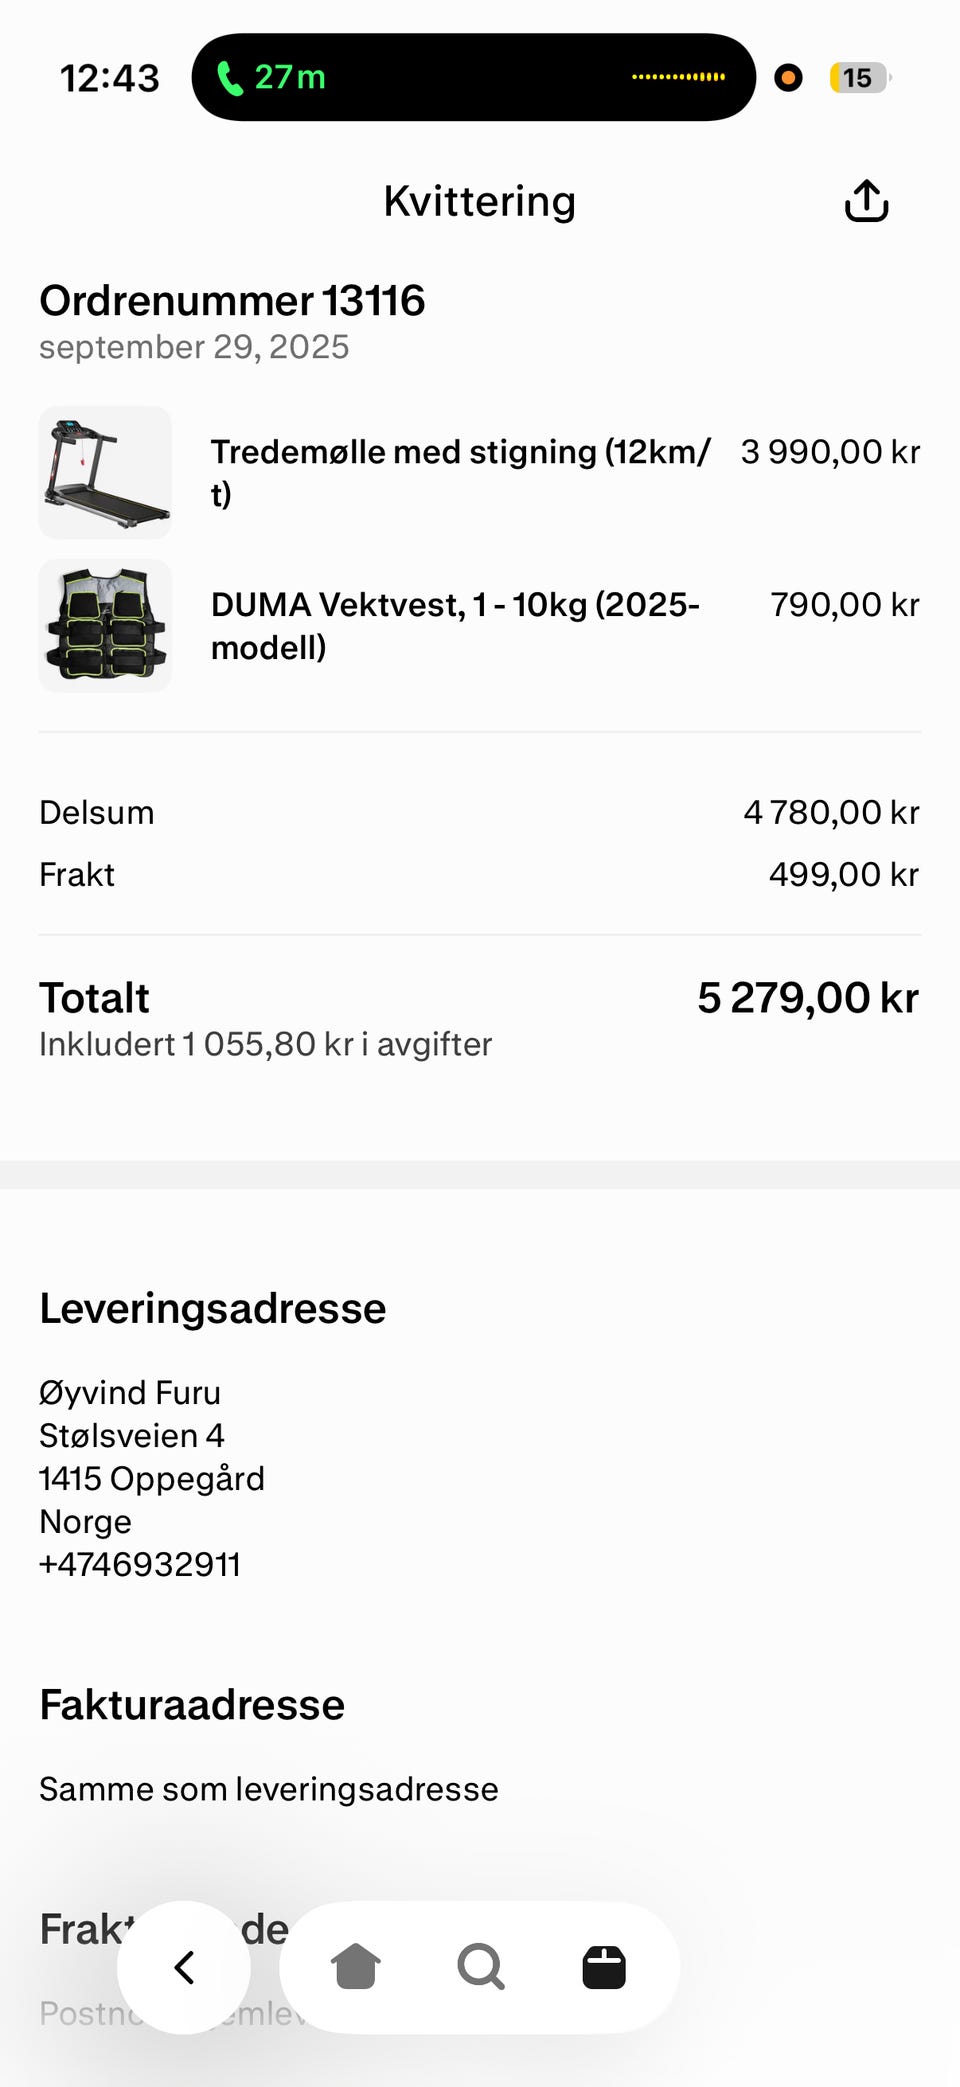This screenshot has height=2087, width=960.
Task: Tap the Stølsveien 4 address line
Action: (x=132, y=1435)
